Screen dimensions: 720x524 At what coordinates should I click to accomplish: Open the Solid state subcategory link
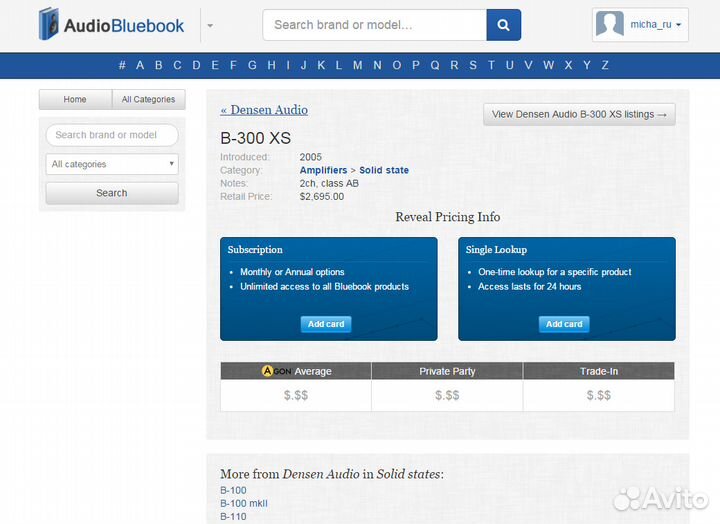coord(384,170)
